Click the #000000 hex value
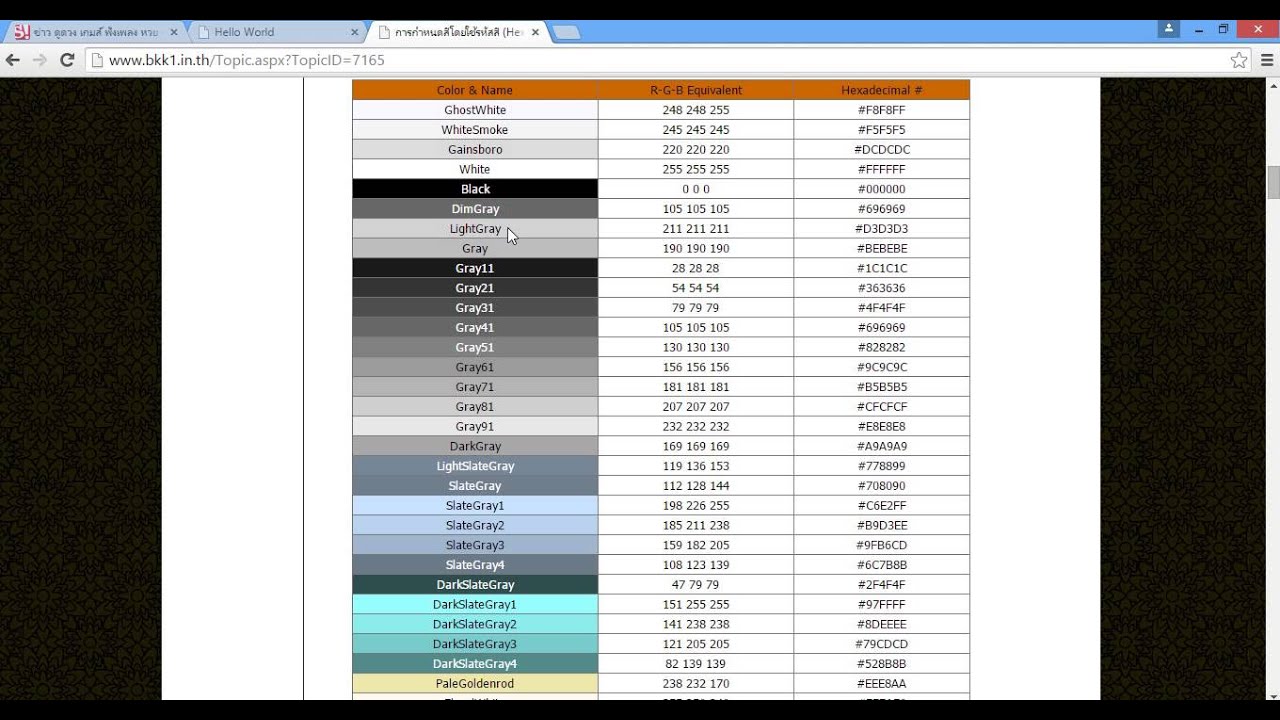Image resolution: width=1280 pixels, height=720 pixels. click(x=881, y=189)
